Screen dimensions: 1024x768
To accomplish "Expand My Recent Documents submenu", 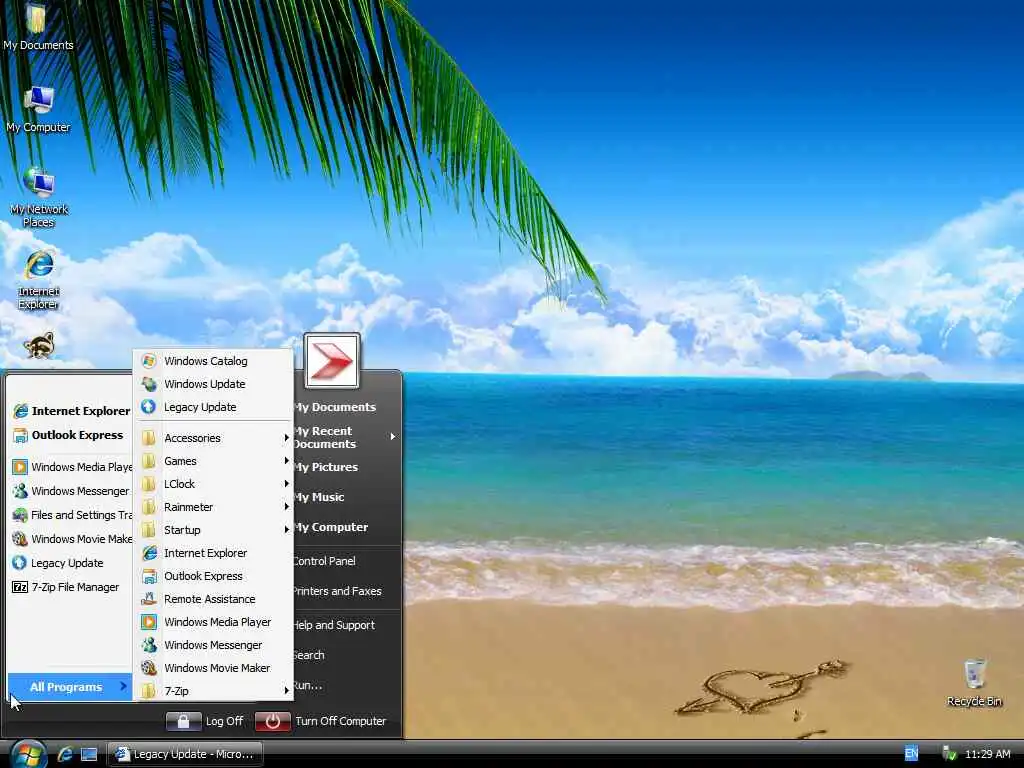I will (x=346, y=438).
